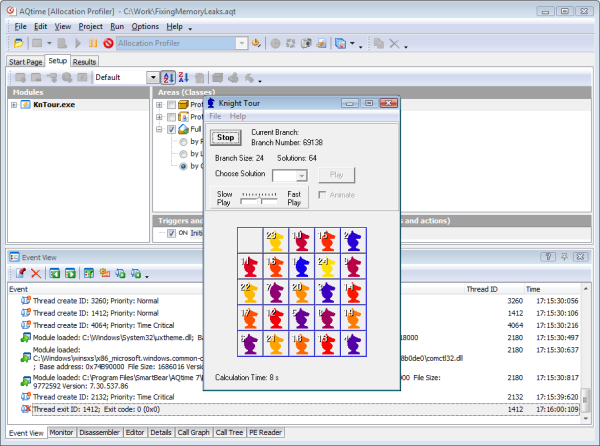
Task: Click the empty top-left board square
Action: [250, 240]
